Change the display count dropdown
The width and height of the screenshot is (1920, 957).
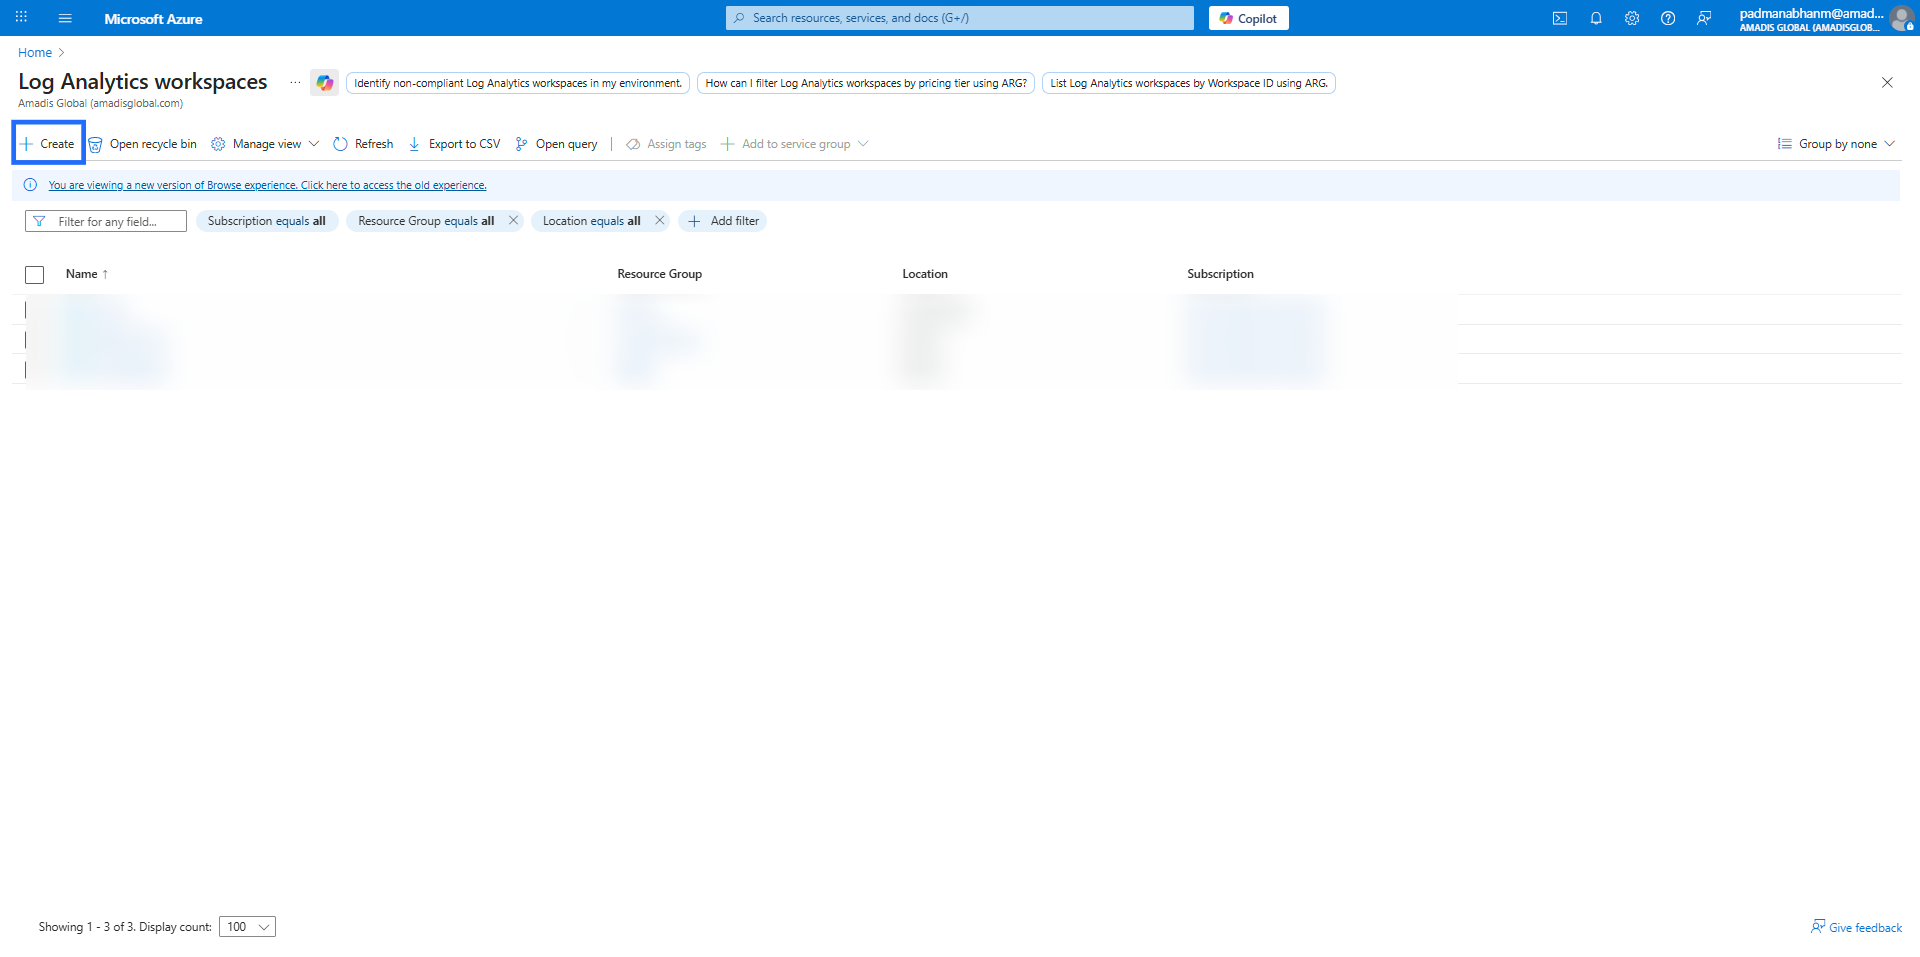(247, 927)
